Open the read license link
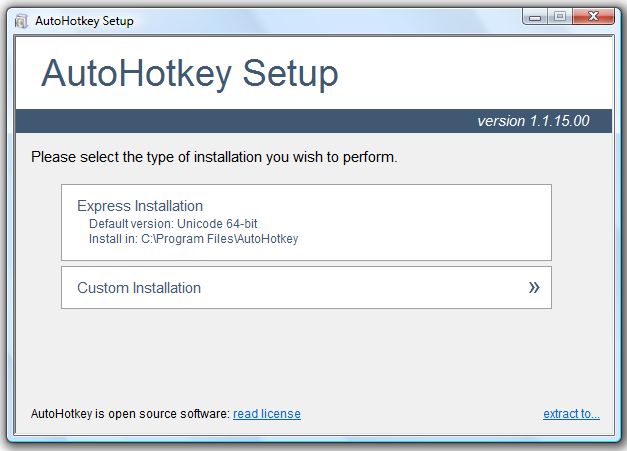The width and height of the screenshot is (627, 451). point(267,413)
